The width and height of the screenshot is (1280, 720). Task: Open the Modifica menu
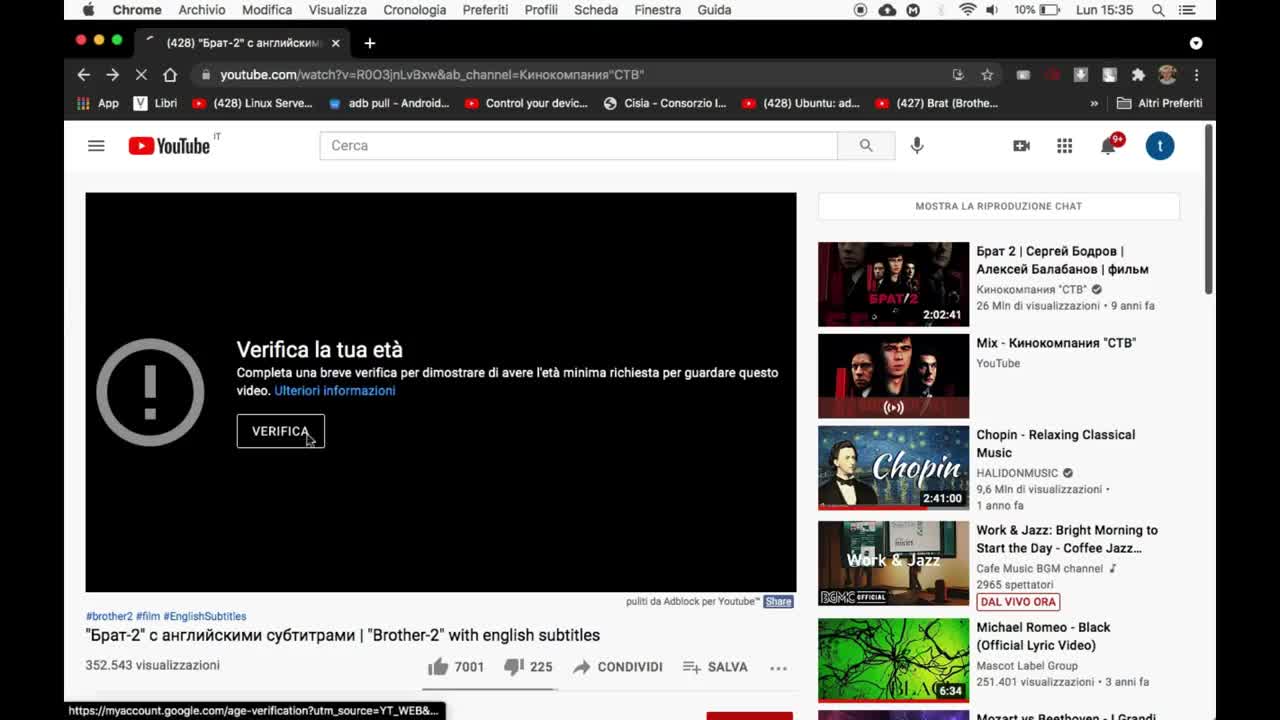pyautogui.click(x=267, y=10)
